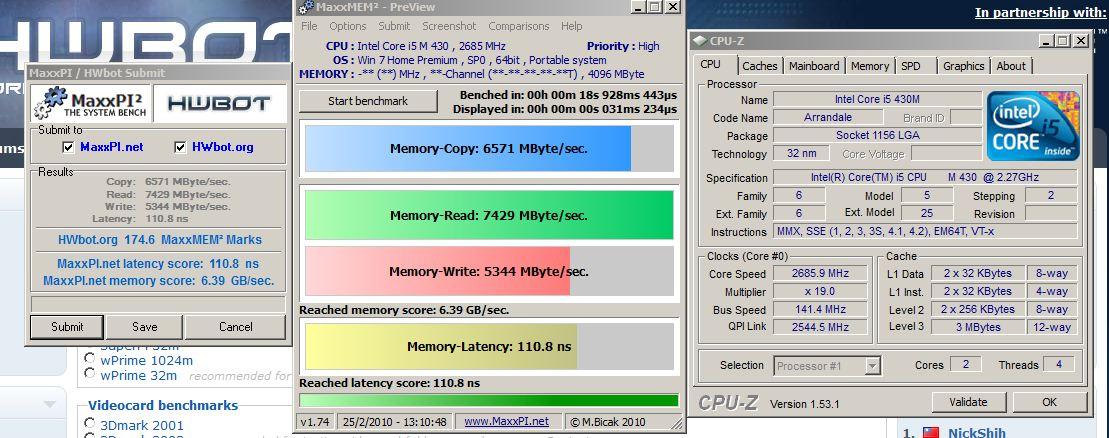Open the Screenshot menu in MaxxMEM²
1109x438 pixels.
(x=449, y=26)
